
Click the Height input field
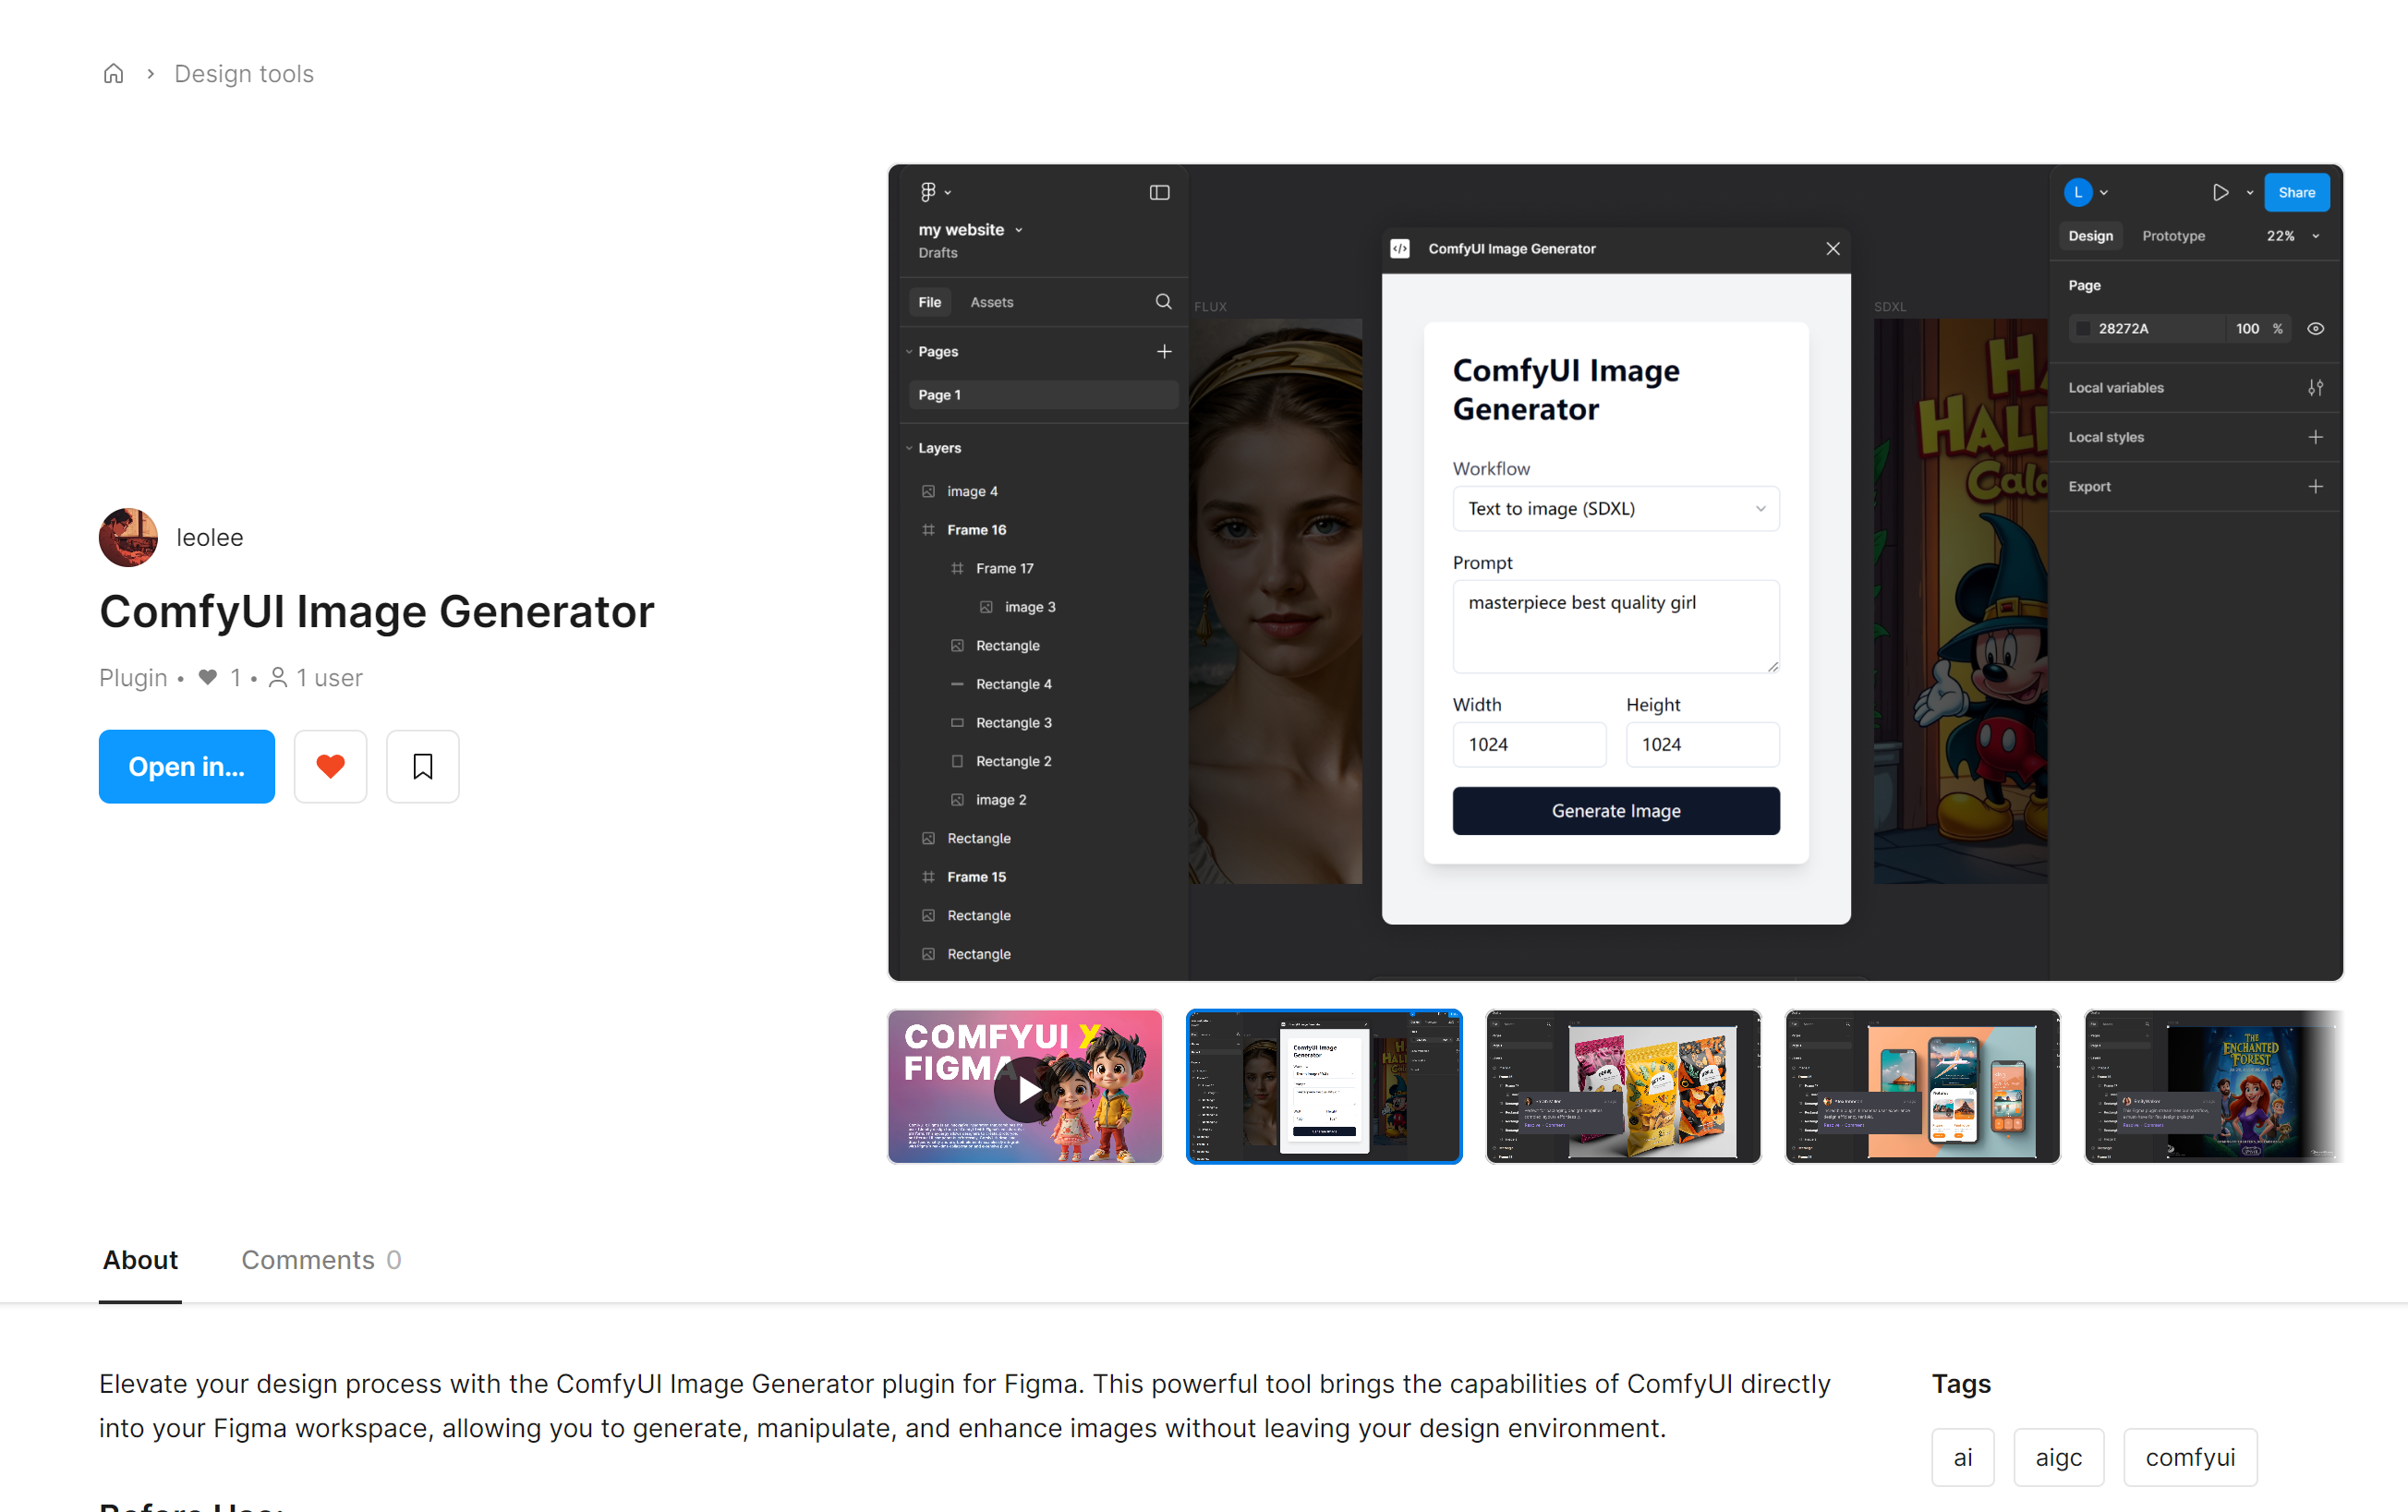1702,745
